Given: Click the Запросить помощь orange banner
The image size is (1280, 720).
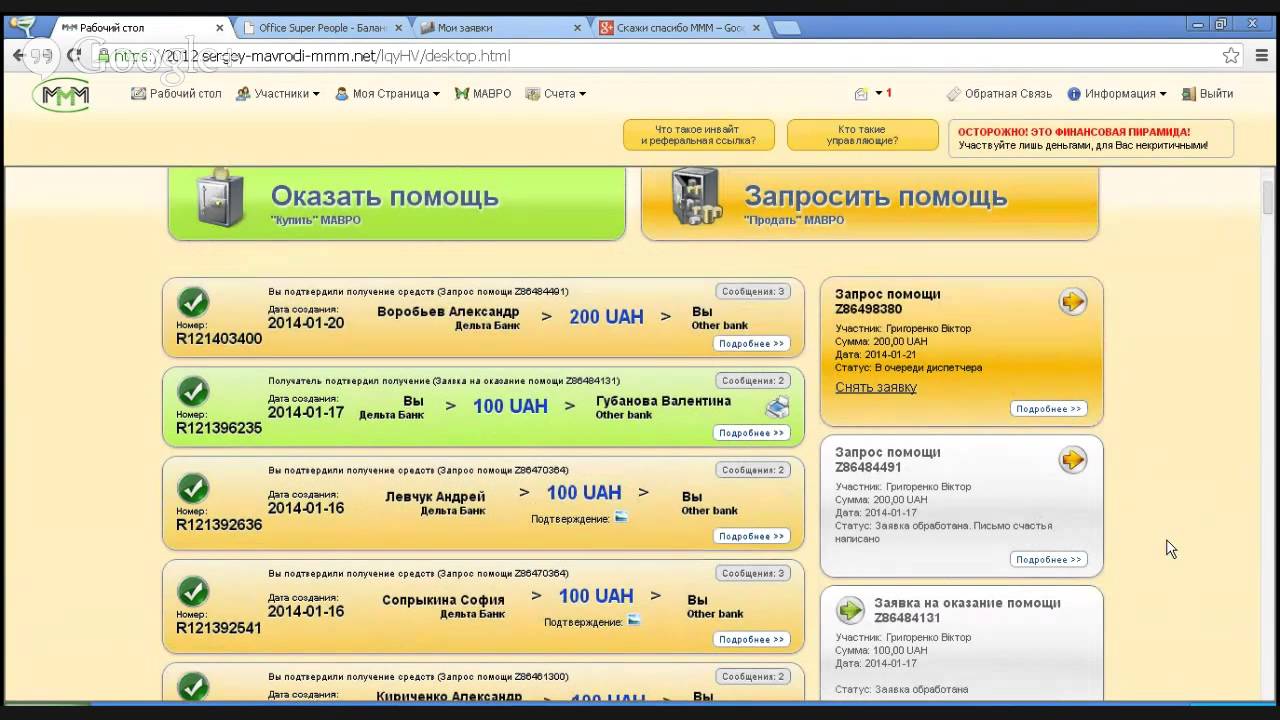Looking at the screenshot, I should click(870, 204).
